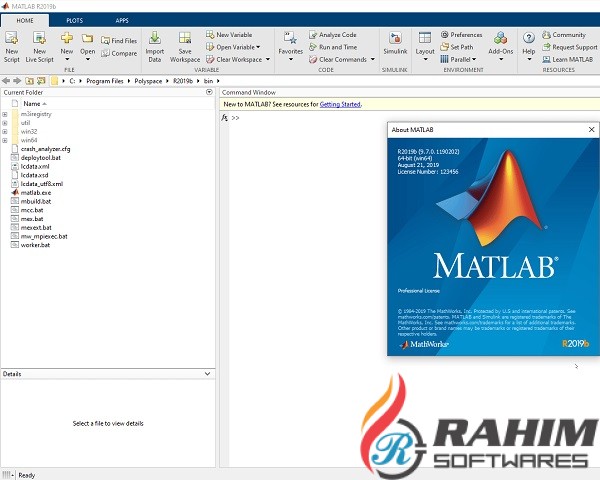Switch to the APPS tab
This screenshot has width=600, height=480.
(122, 20)
